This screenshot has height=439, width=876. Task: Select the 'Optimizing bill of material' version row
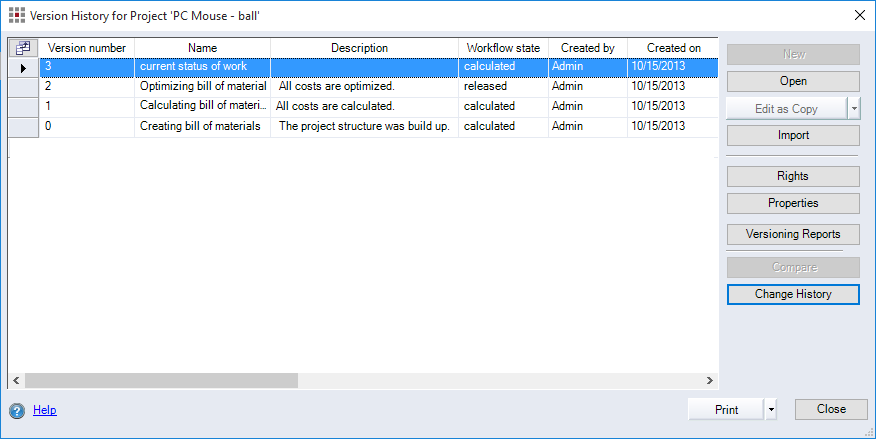tap(203, 87)
